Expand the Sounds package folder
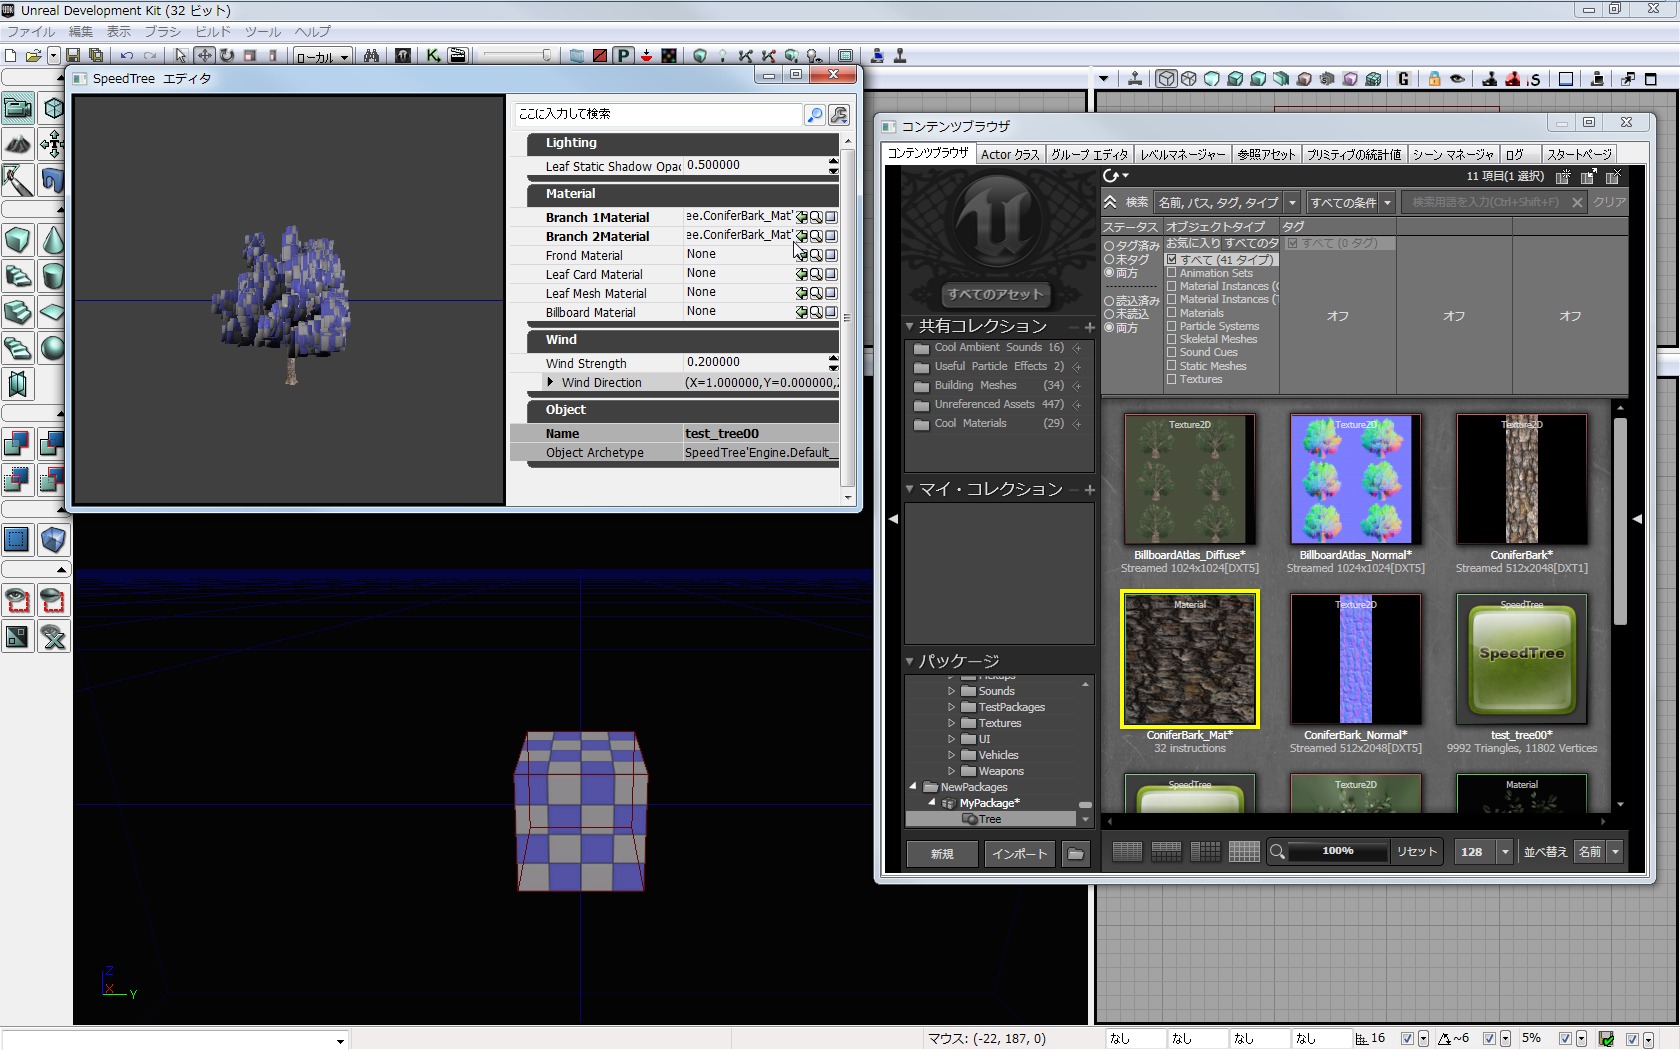This screenshot has height=1050, width=1680. pos(951,691)
